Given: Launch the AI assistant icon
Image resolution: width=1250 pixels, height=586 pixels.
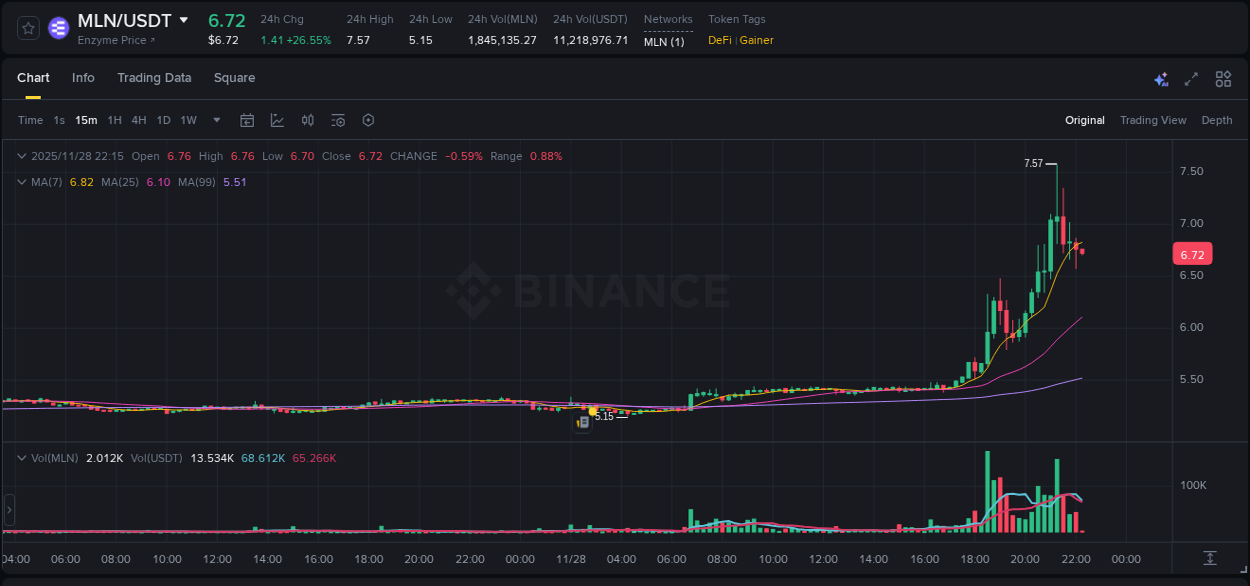Looking at the screenshot, I should [x=1161, y=78].
